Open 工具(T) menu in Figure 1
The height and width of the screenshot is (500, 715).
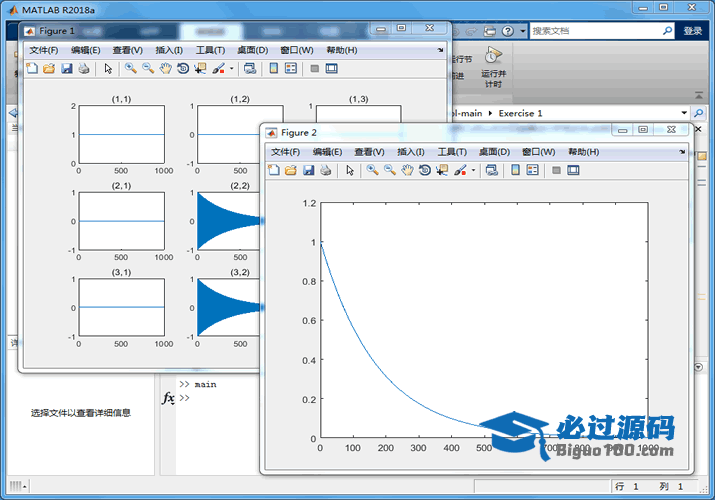[210, 50]
